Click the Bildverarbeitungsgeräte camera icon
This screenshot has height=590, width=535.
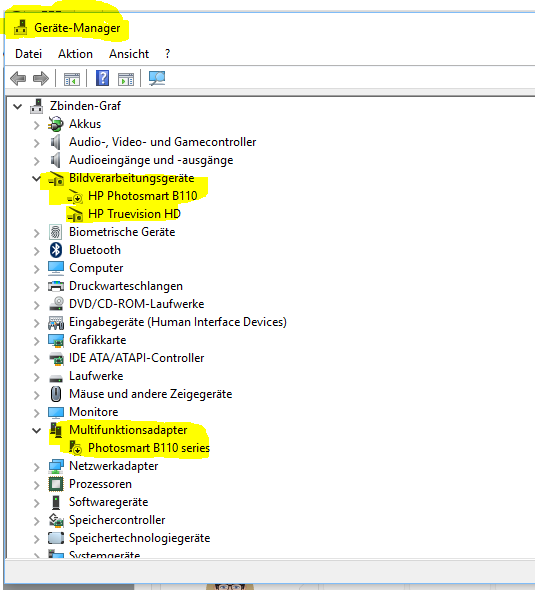(x=56, y=178)
